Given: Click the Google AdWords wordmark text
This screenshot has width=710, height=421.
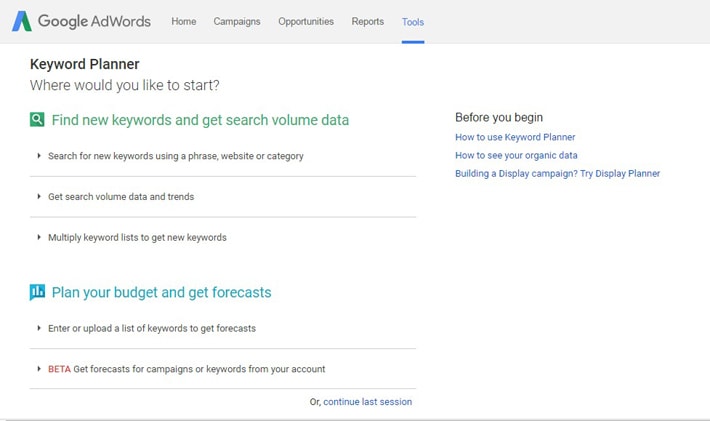Looking at the screenshot, I should pyautogui.click(x=94, y=21).
